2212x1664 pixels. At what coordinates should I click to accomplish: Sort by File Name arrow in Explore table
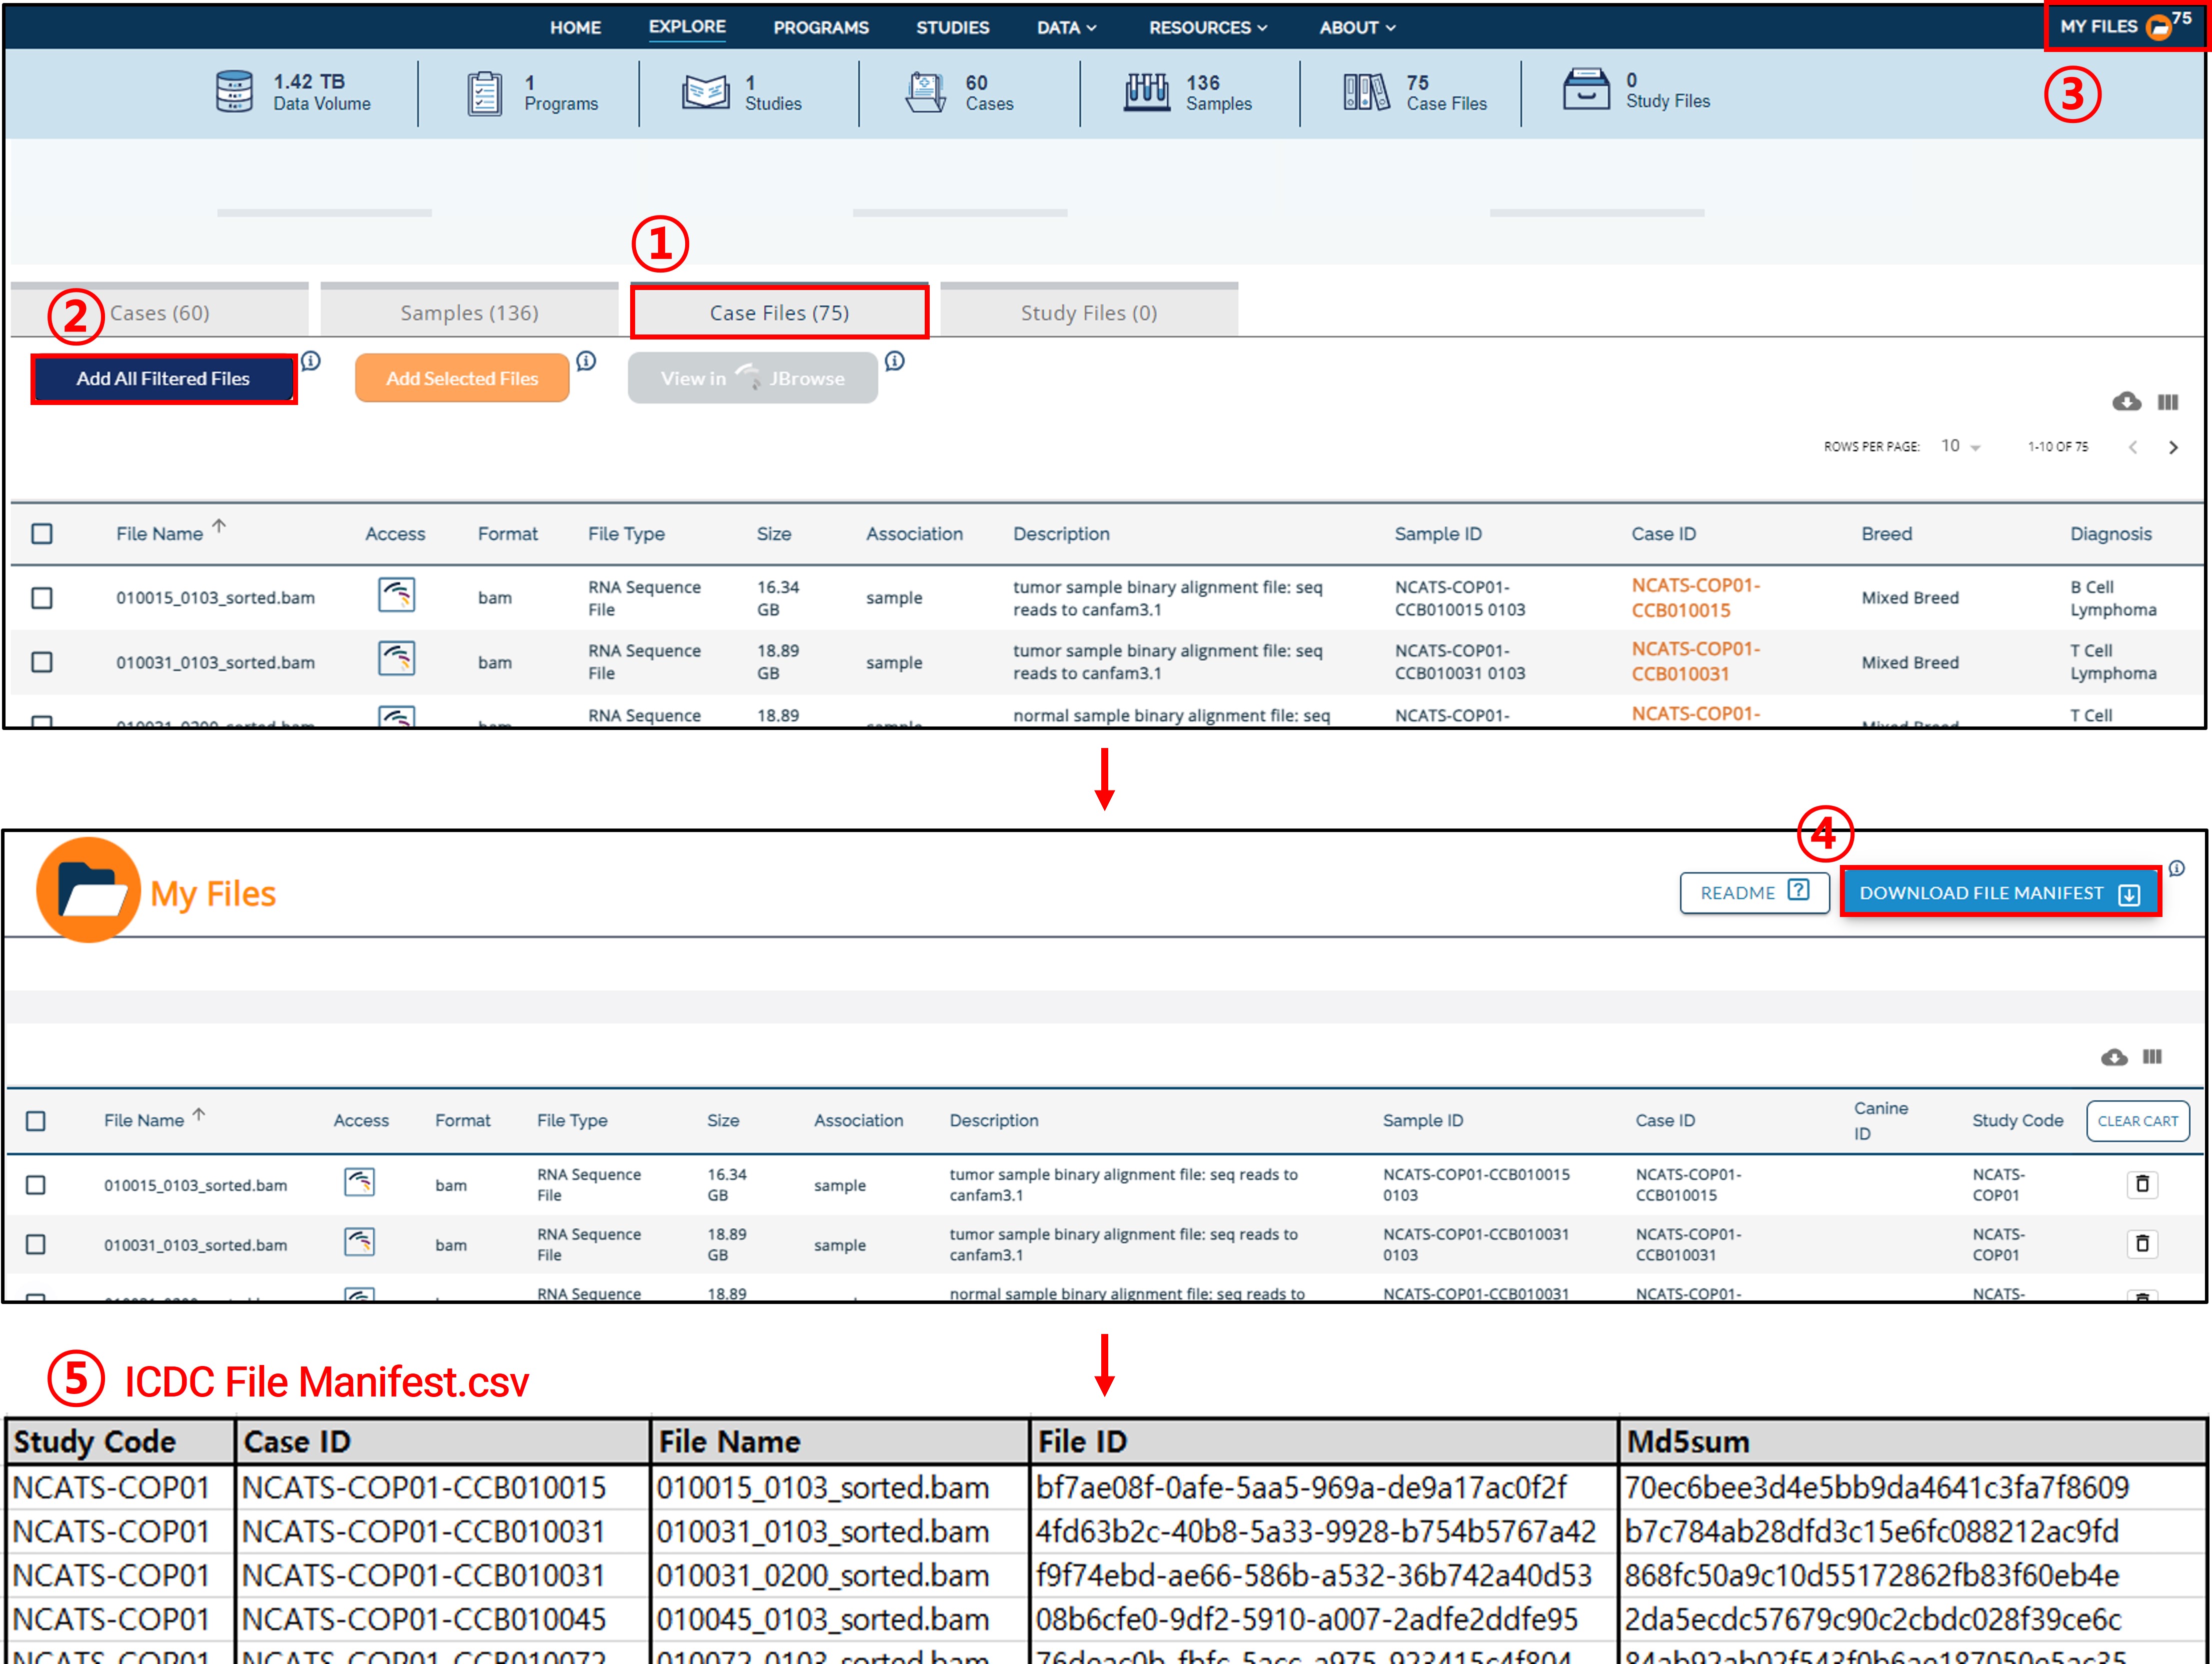(219, 527)
